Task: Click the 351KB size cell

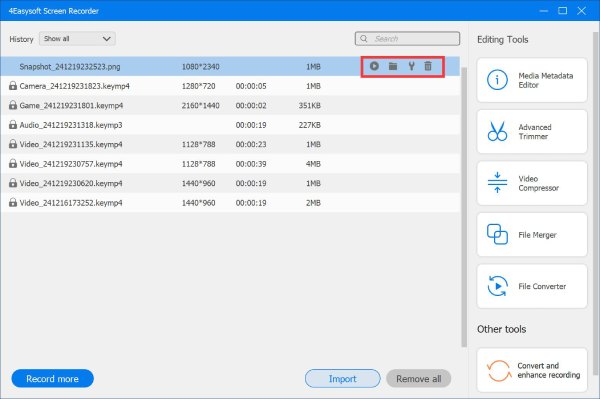Action: [310, 106]
